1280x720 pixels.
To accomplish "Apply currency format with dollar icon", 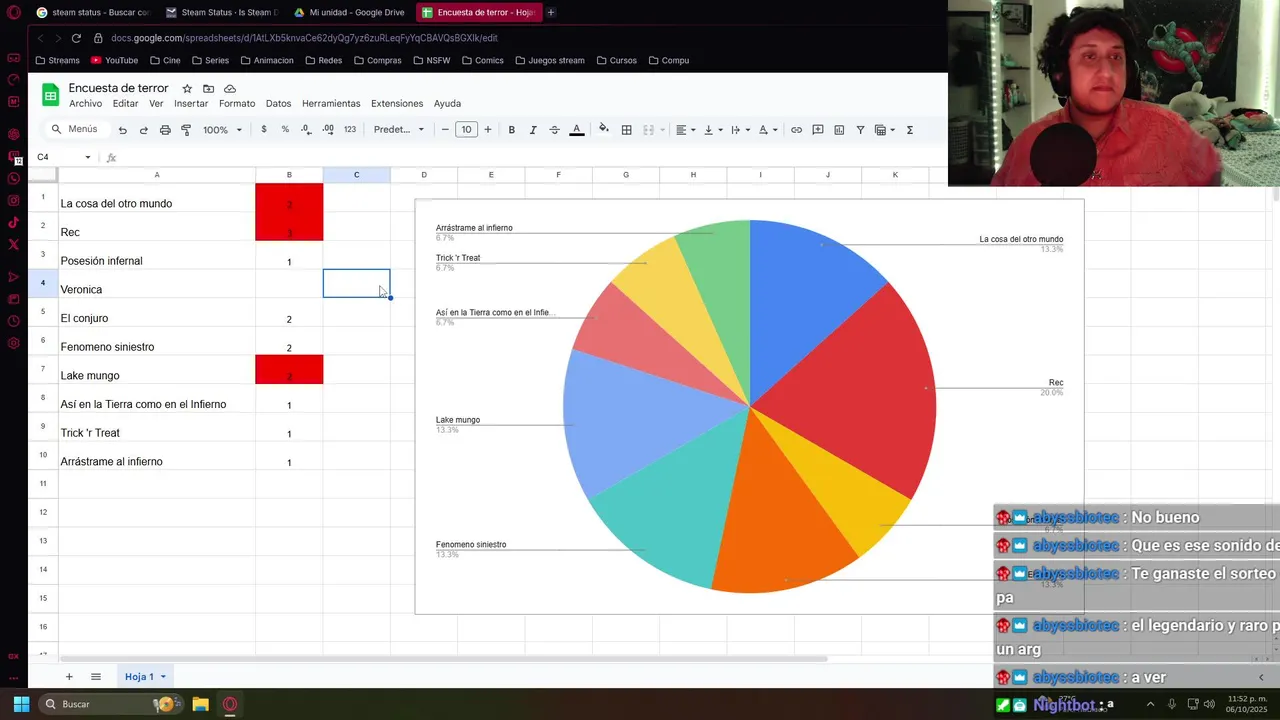I will 264,130.
